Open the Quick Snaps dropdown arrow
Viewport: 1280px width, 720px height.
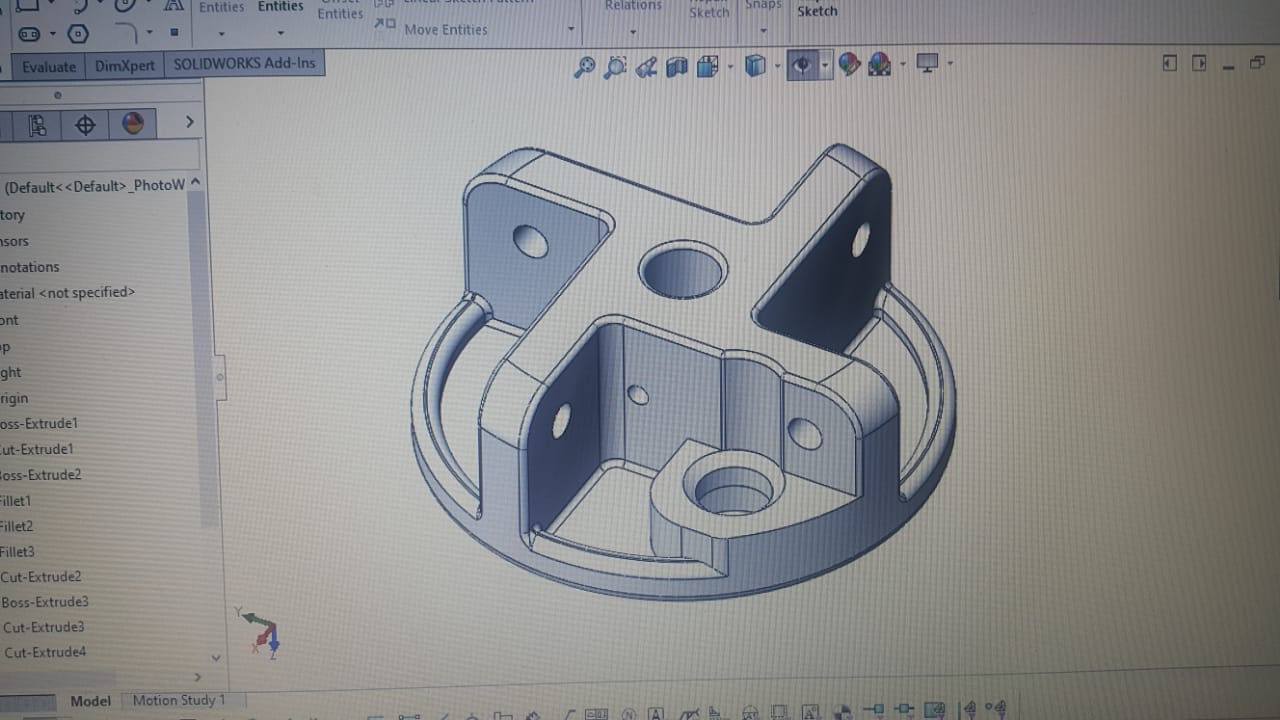tap(763, 31)
